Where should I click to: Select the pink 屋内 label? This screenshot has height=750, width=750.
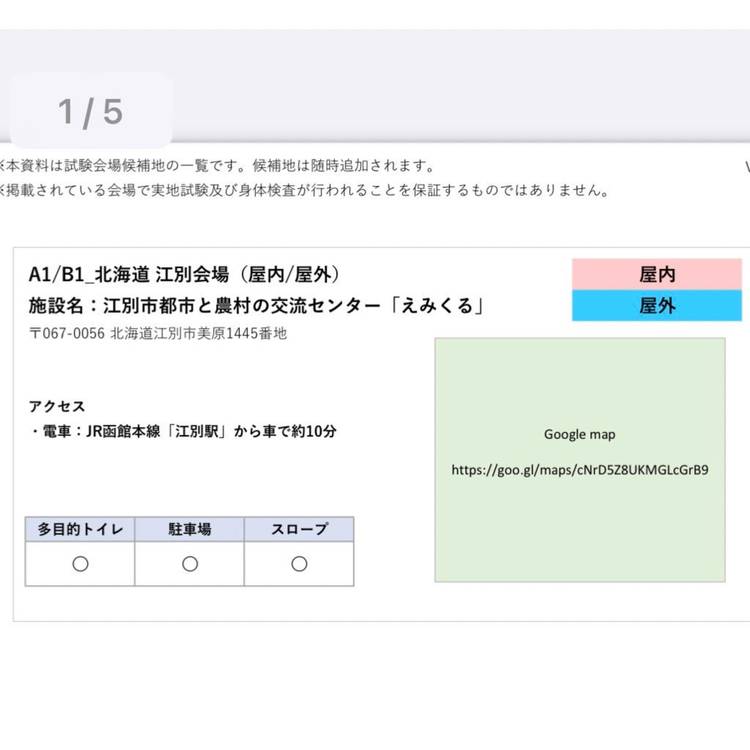(x=657, y=273)
